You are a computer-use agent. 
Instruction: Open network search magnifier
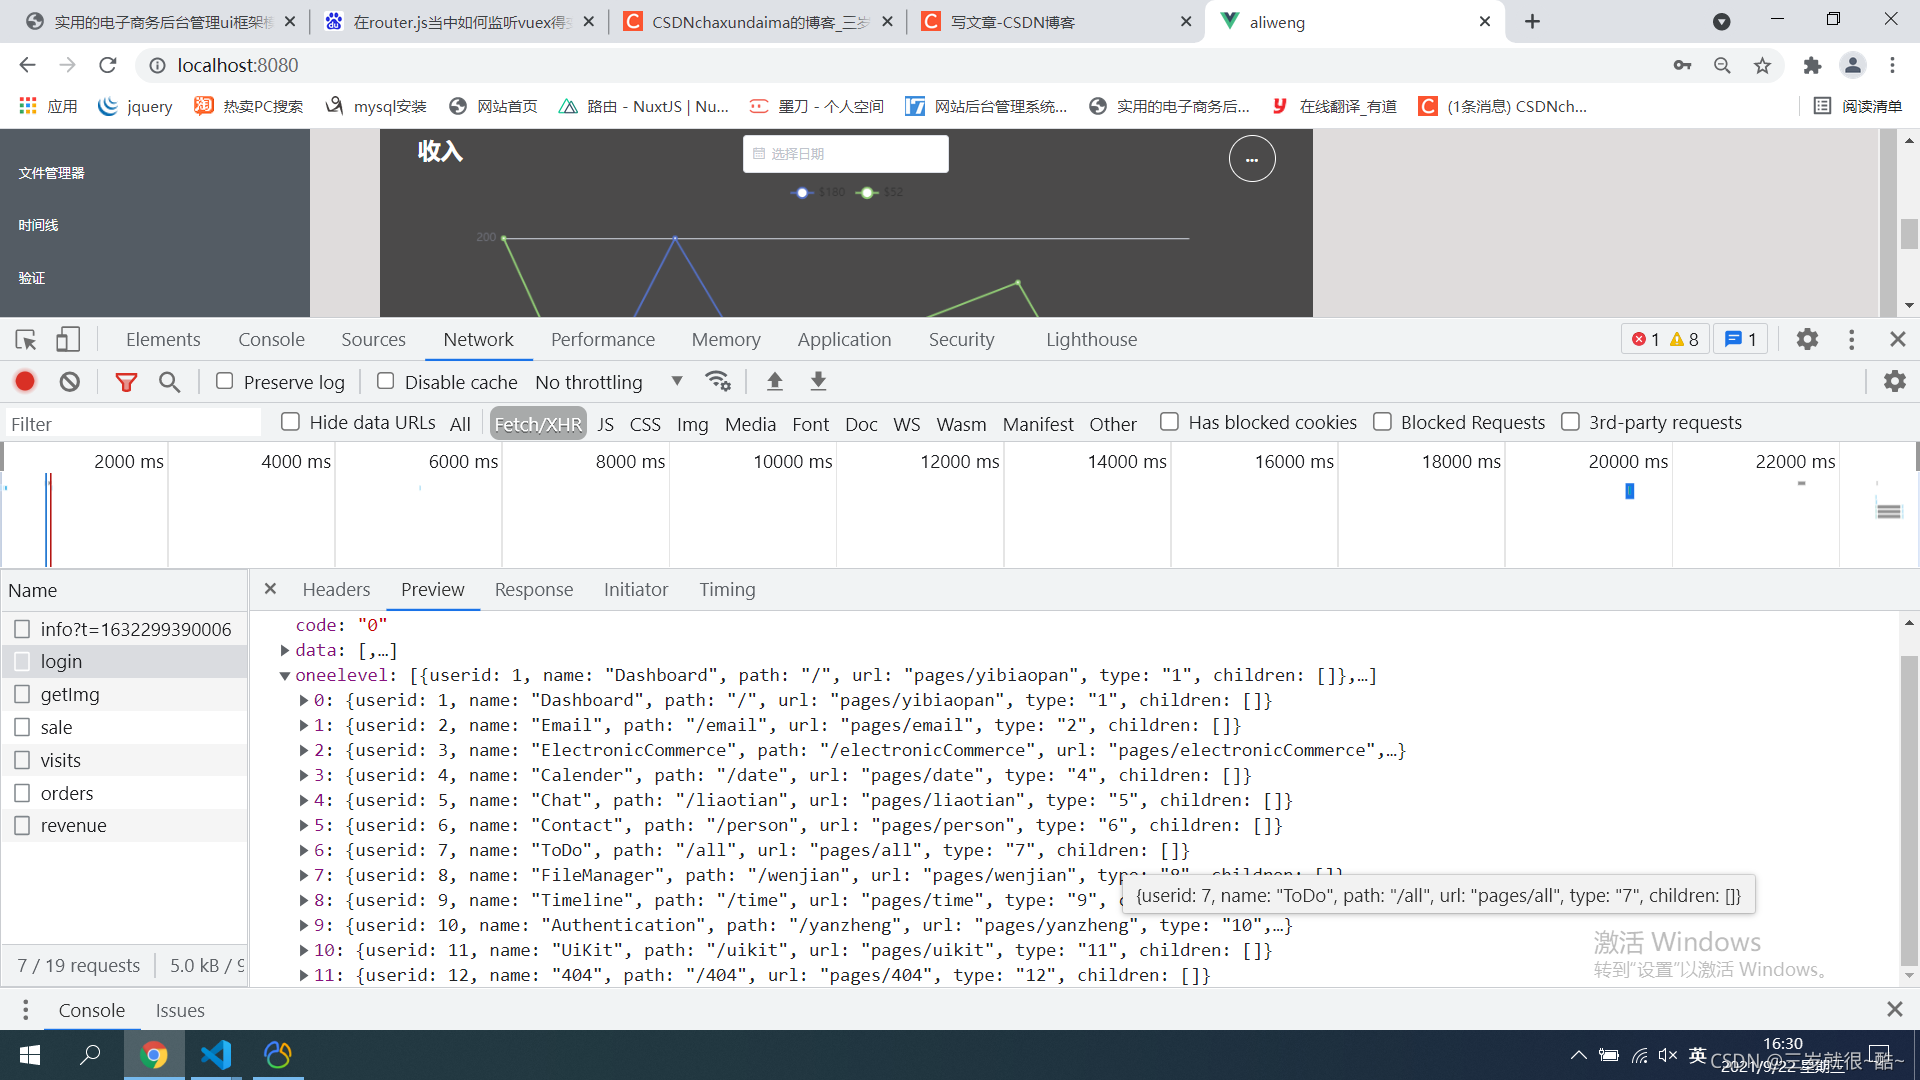169,382
